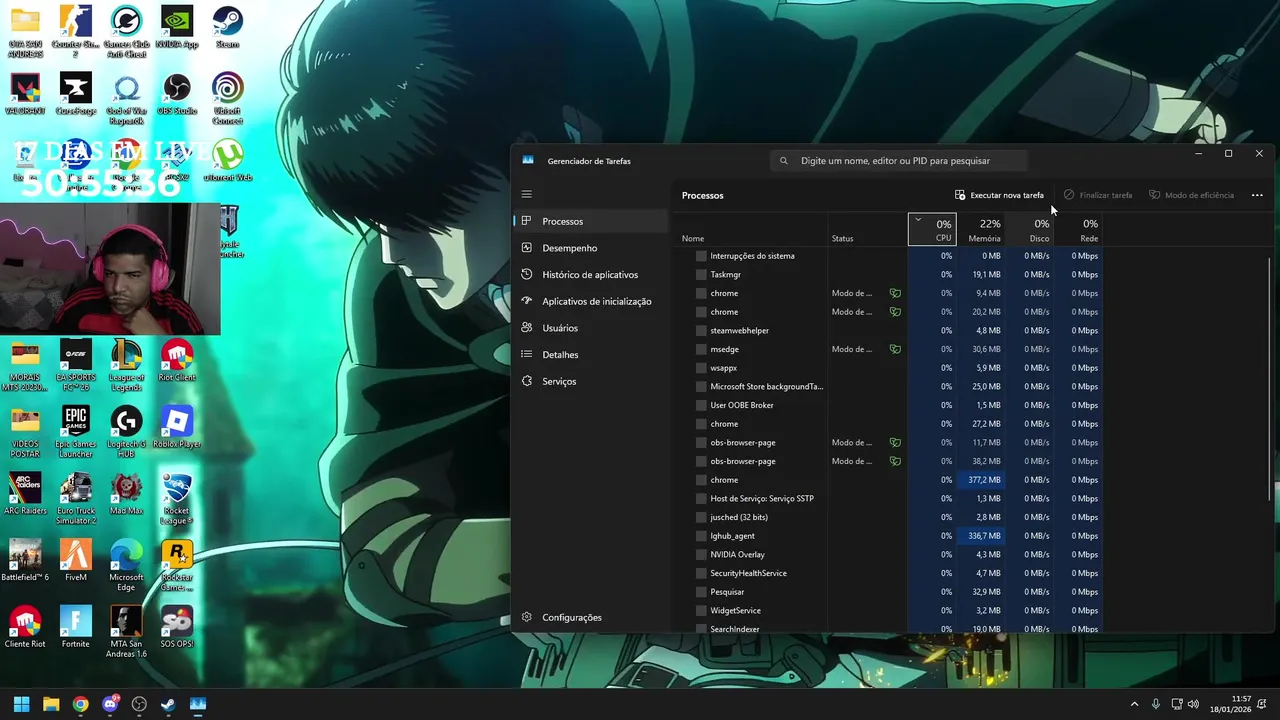Open the Riot Client desktop icon
1280x720 pixels.
coord(177,361)
